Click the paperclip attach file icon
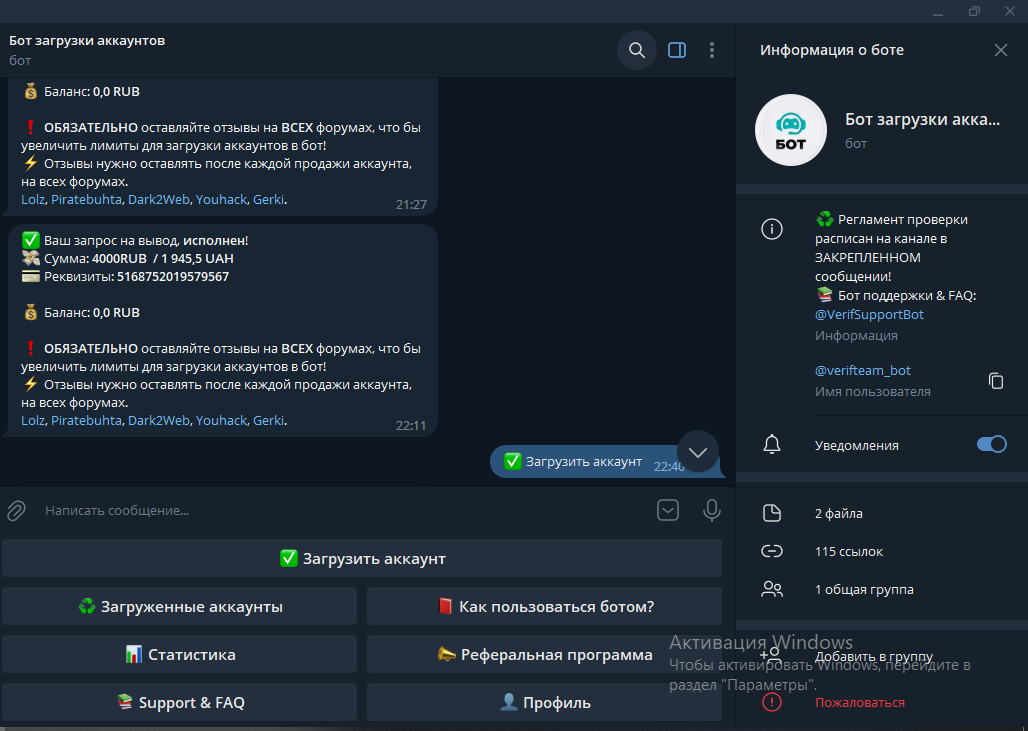This screenshot has width=1028, height=731. click(x=16, y=511)
